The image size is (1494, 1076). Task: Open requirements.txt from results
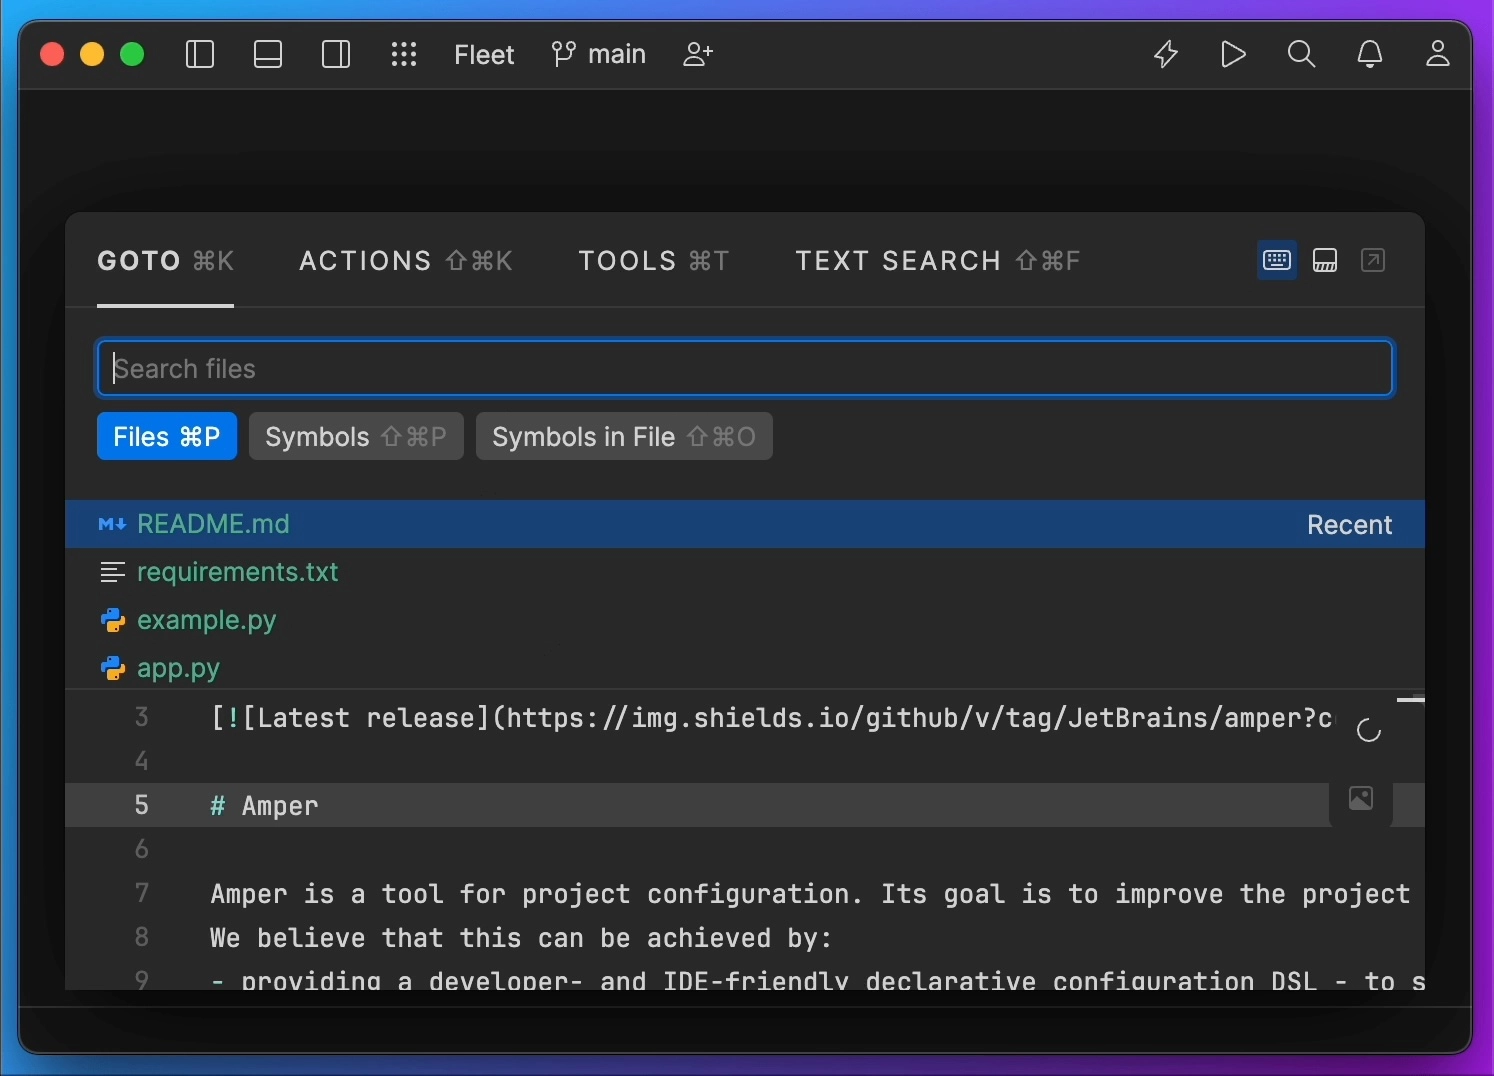pyautogui.click(x=745, y=572)
